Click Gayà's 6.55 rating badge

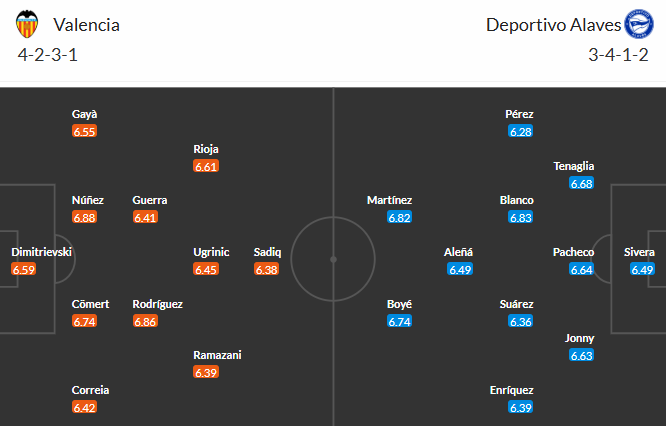pyautogui.click(x=84, y=131)
